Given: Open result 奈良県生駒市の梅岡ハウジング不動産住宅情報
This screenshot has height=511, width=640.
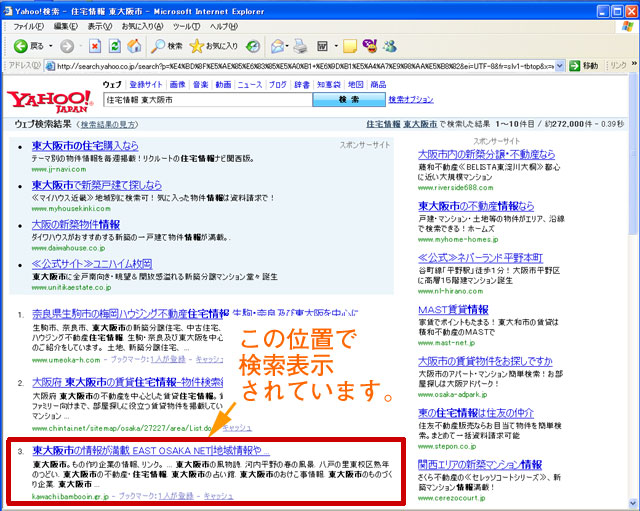Looking at the screenshot, I should tap(130, 314).
